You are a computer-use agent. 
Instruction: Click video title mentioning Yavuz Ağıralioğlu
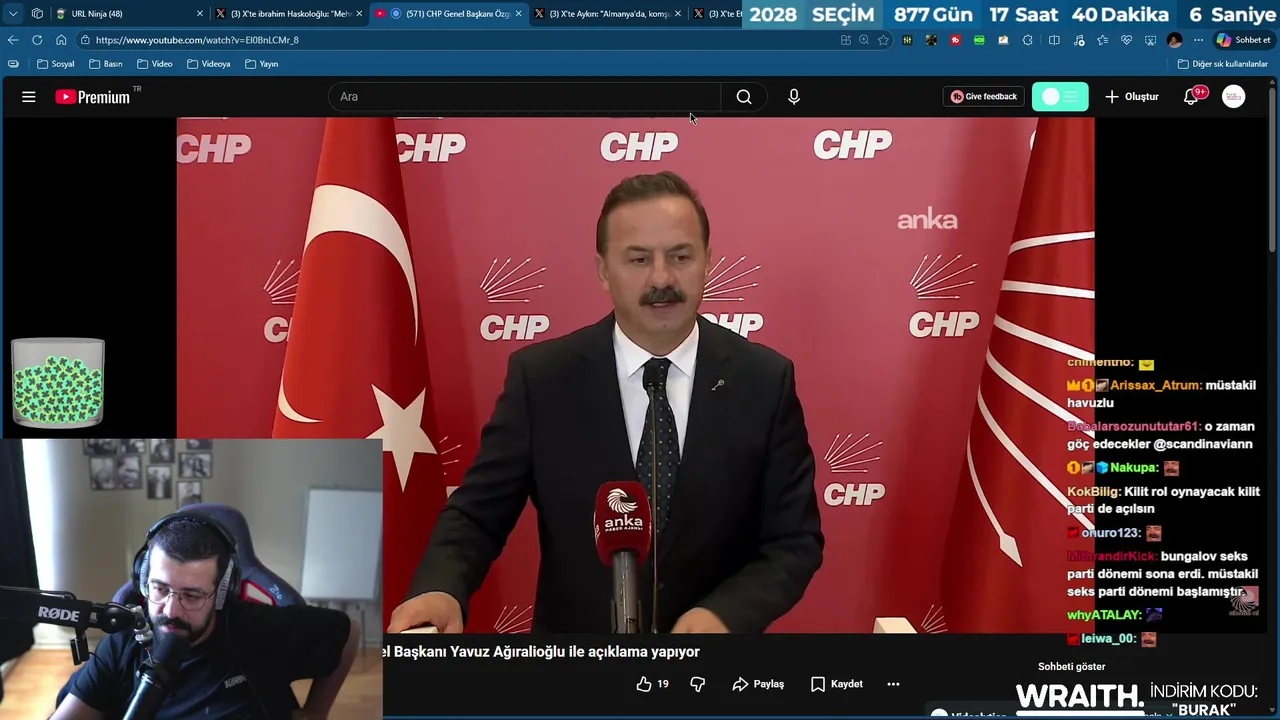541,652
